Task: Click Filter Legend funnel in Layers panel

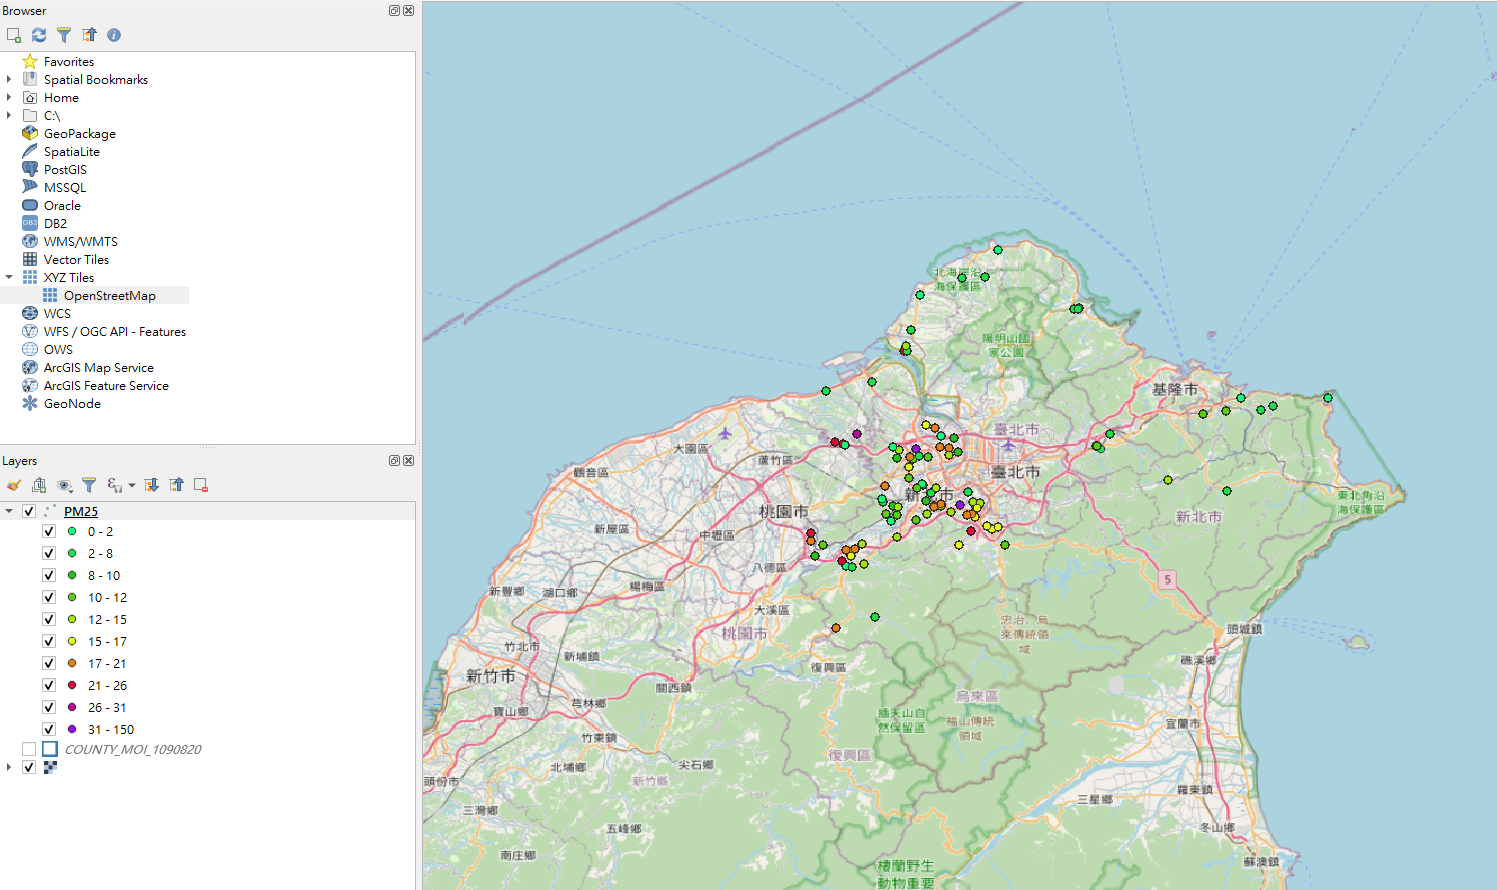Action: coord(89,485)
